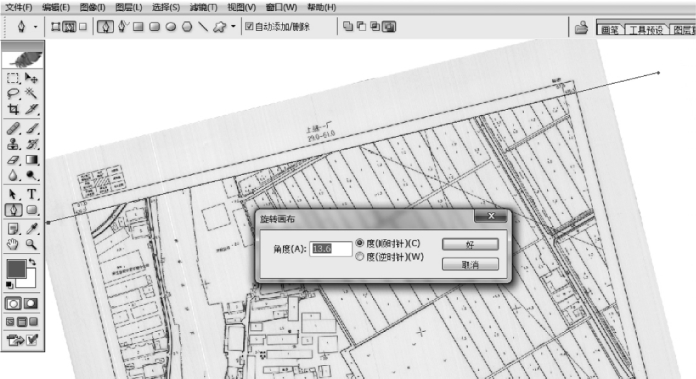Select the Magic Wand tool
Screen dimensions: 696x379
[x=31, y=93]
